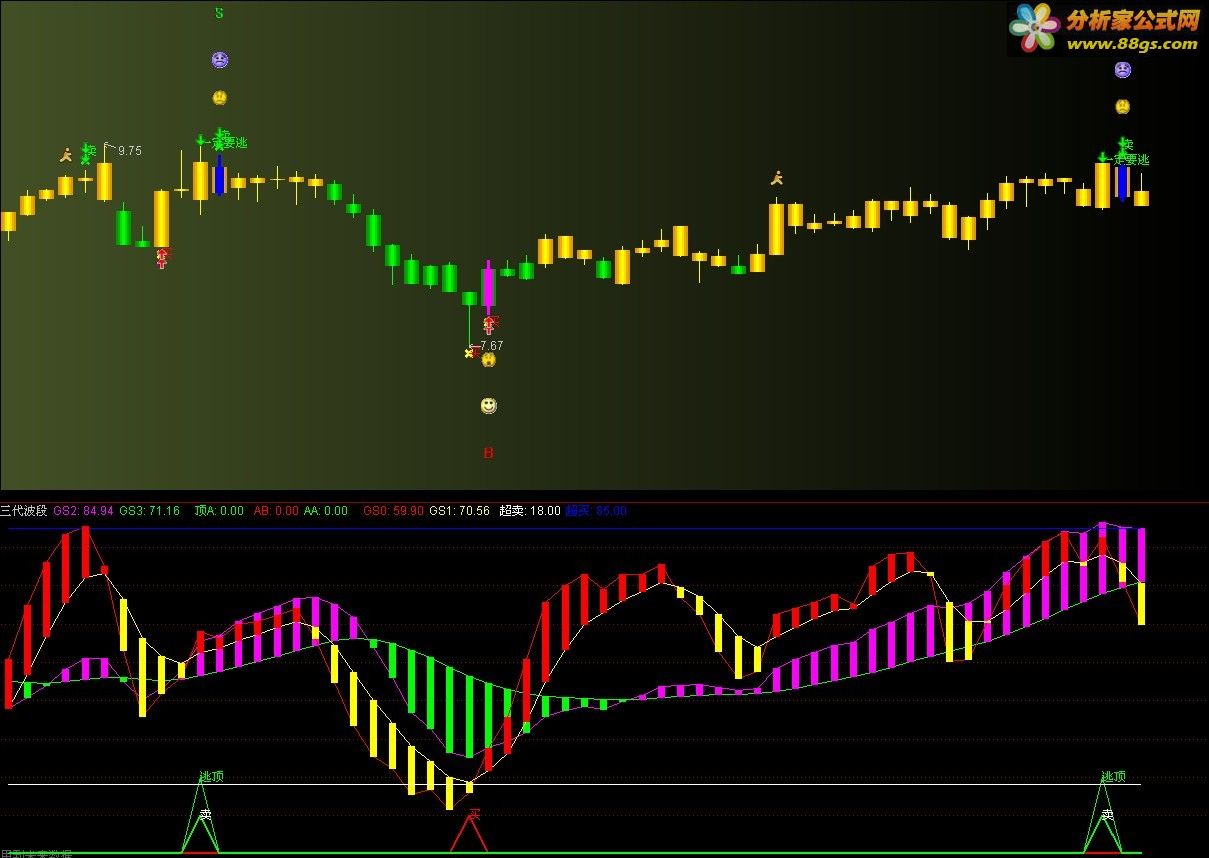Click the purple sad face under the site logo
This screenshot has width=1209, height=858.
[1123, 70]
